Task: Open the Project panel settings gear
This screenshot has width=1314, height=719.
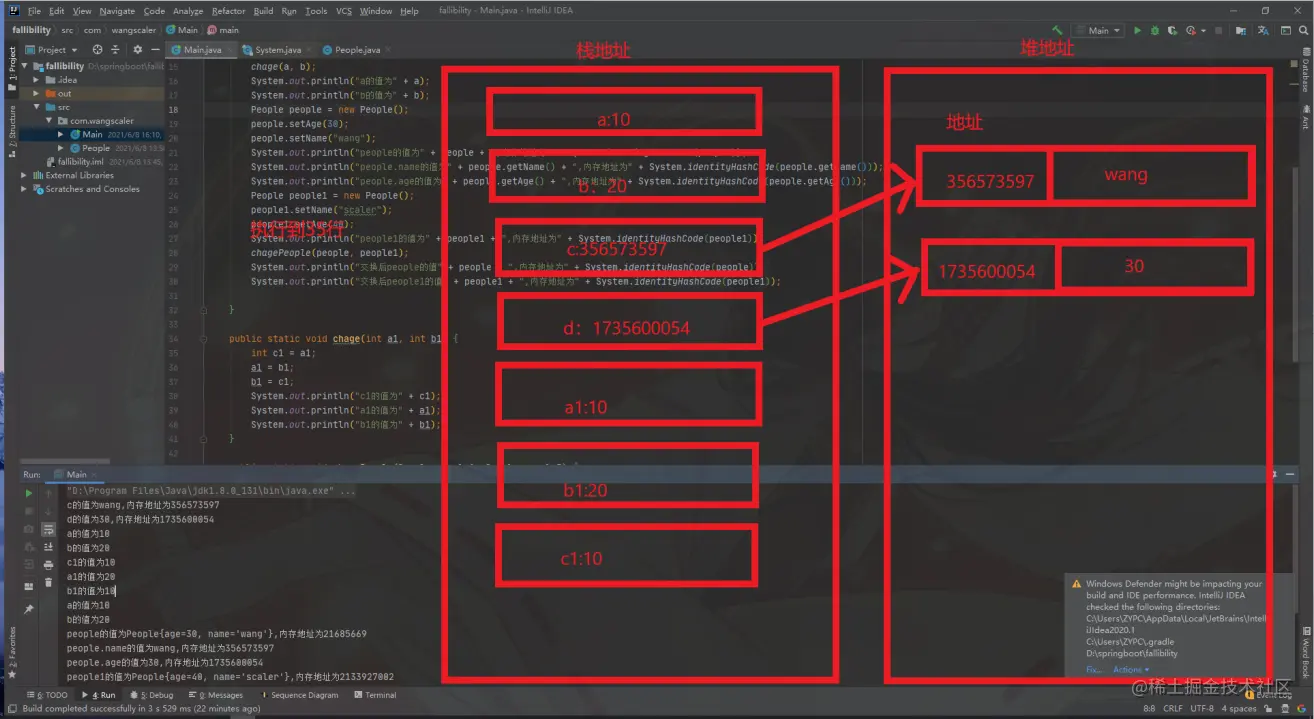Action: click(138, 49)
